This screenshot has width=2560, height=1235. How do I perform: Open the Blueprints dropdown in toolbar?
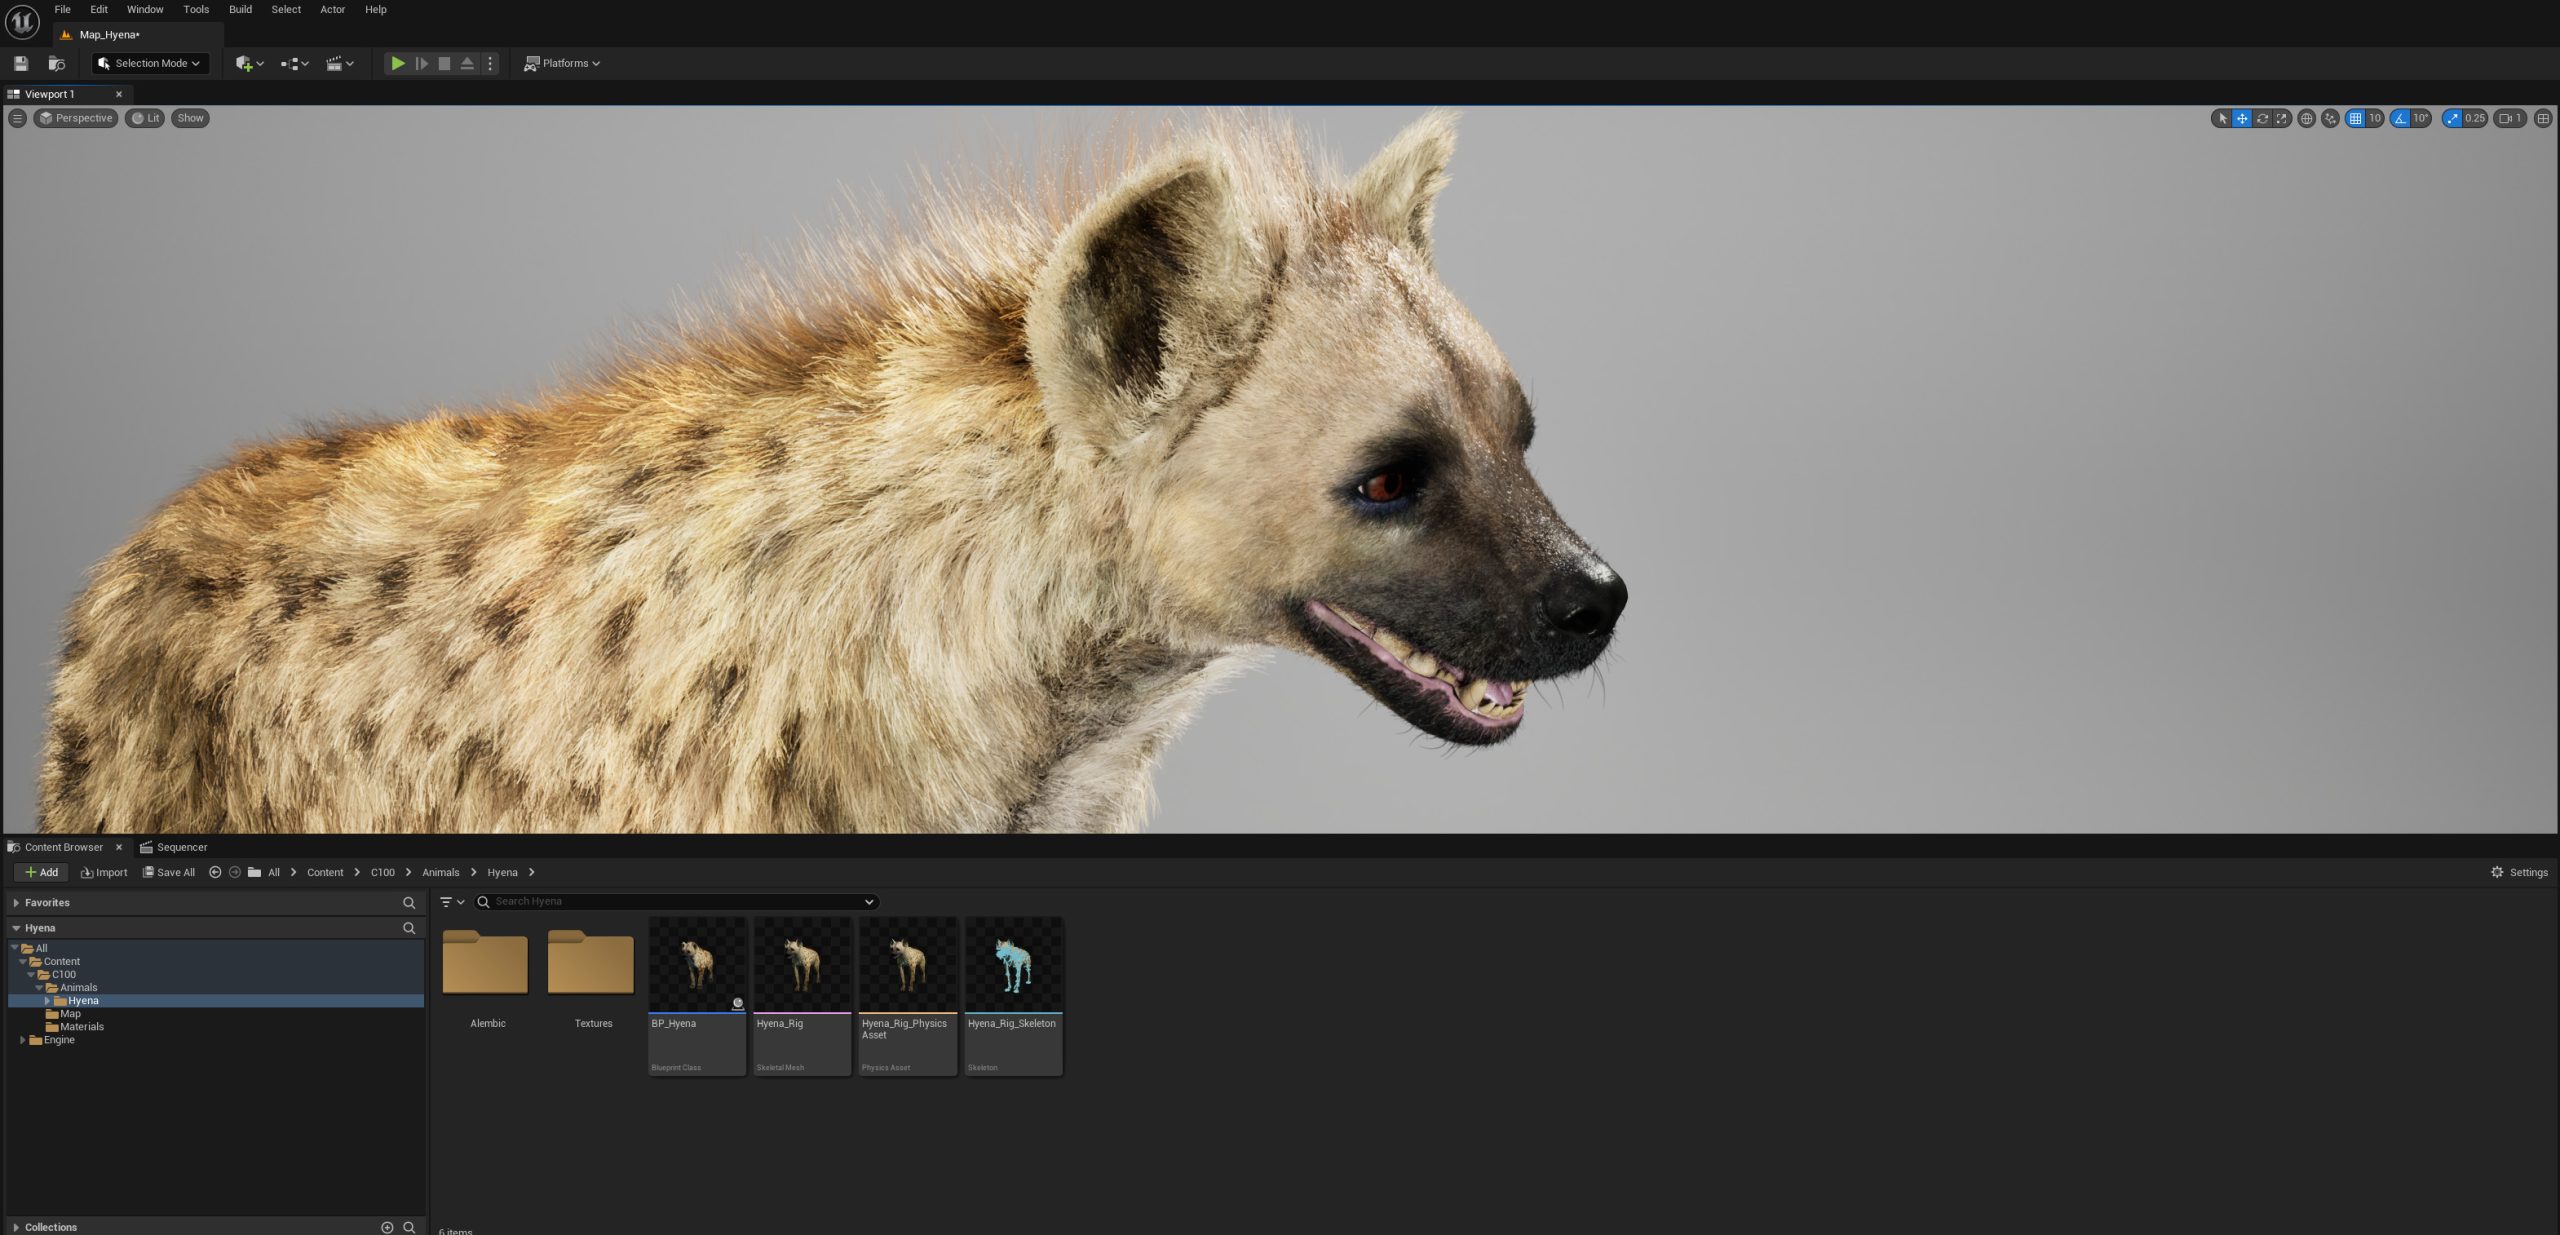click(x=295, y=63)
